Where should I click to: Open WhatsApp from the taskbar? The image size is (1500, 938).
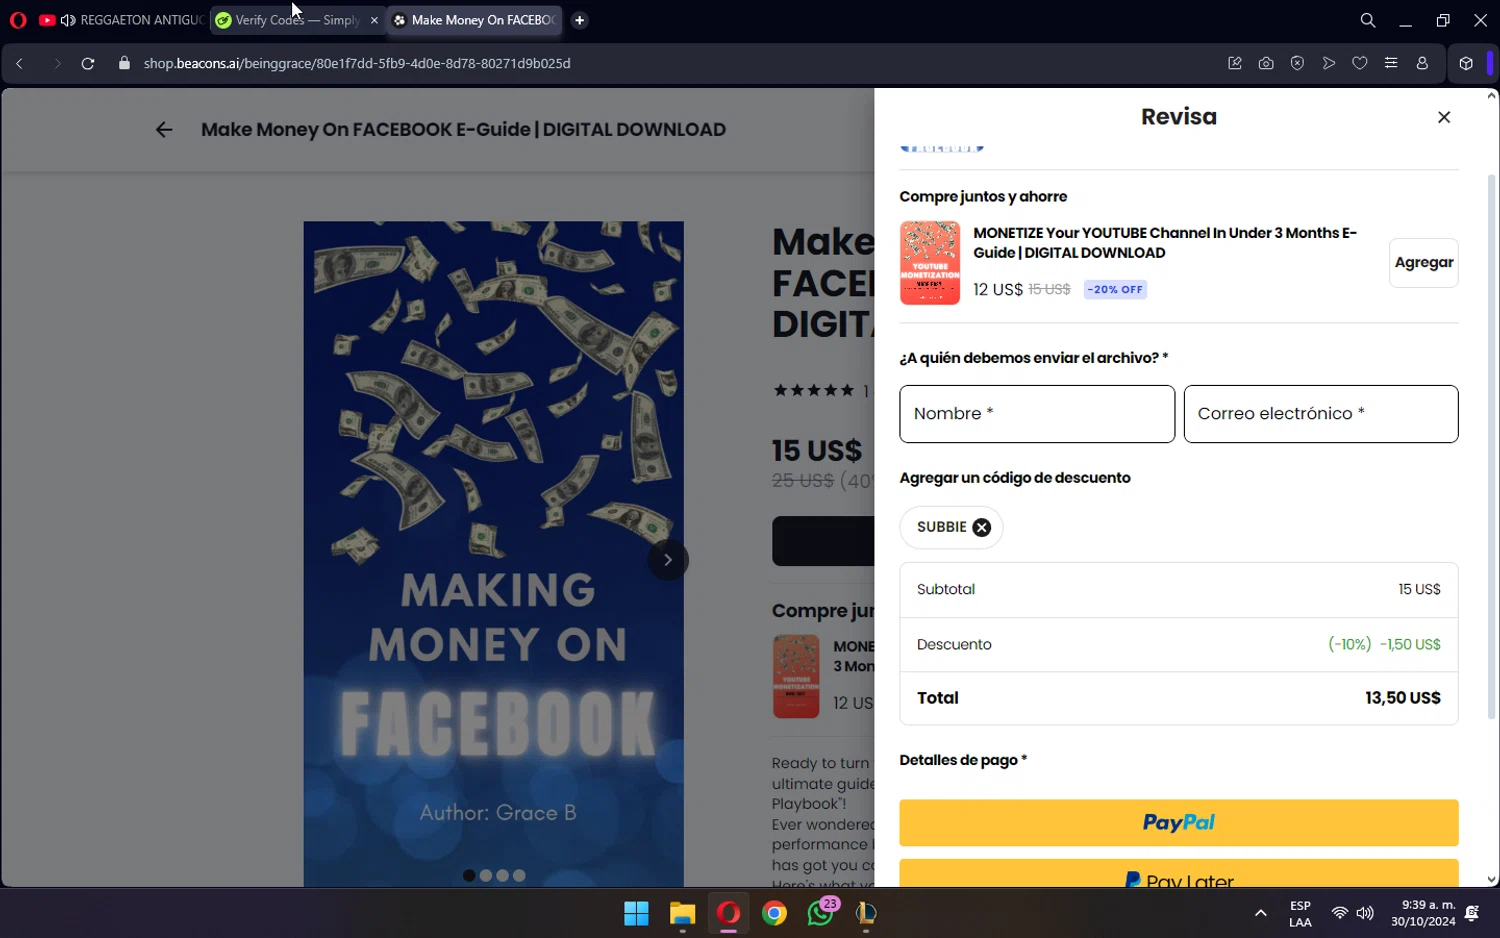pos(821,913)
